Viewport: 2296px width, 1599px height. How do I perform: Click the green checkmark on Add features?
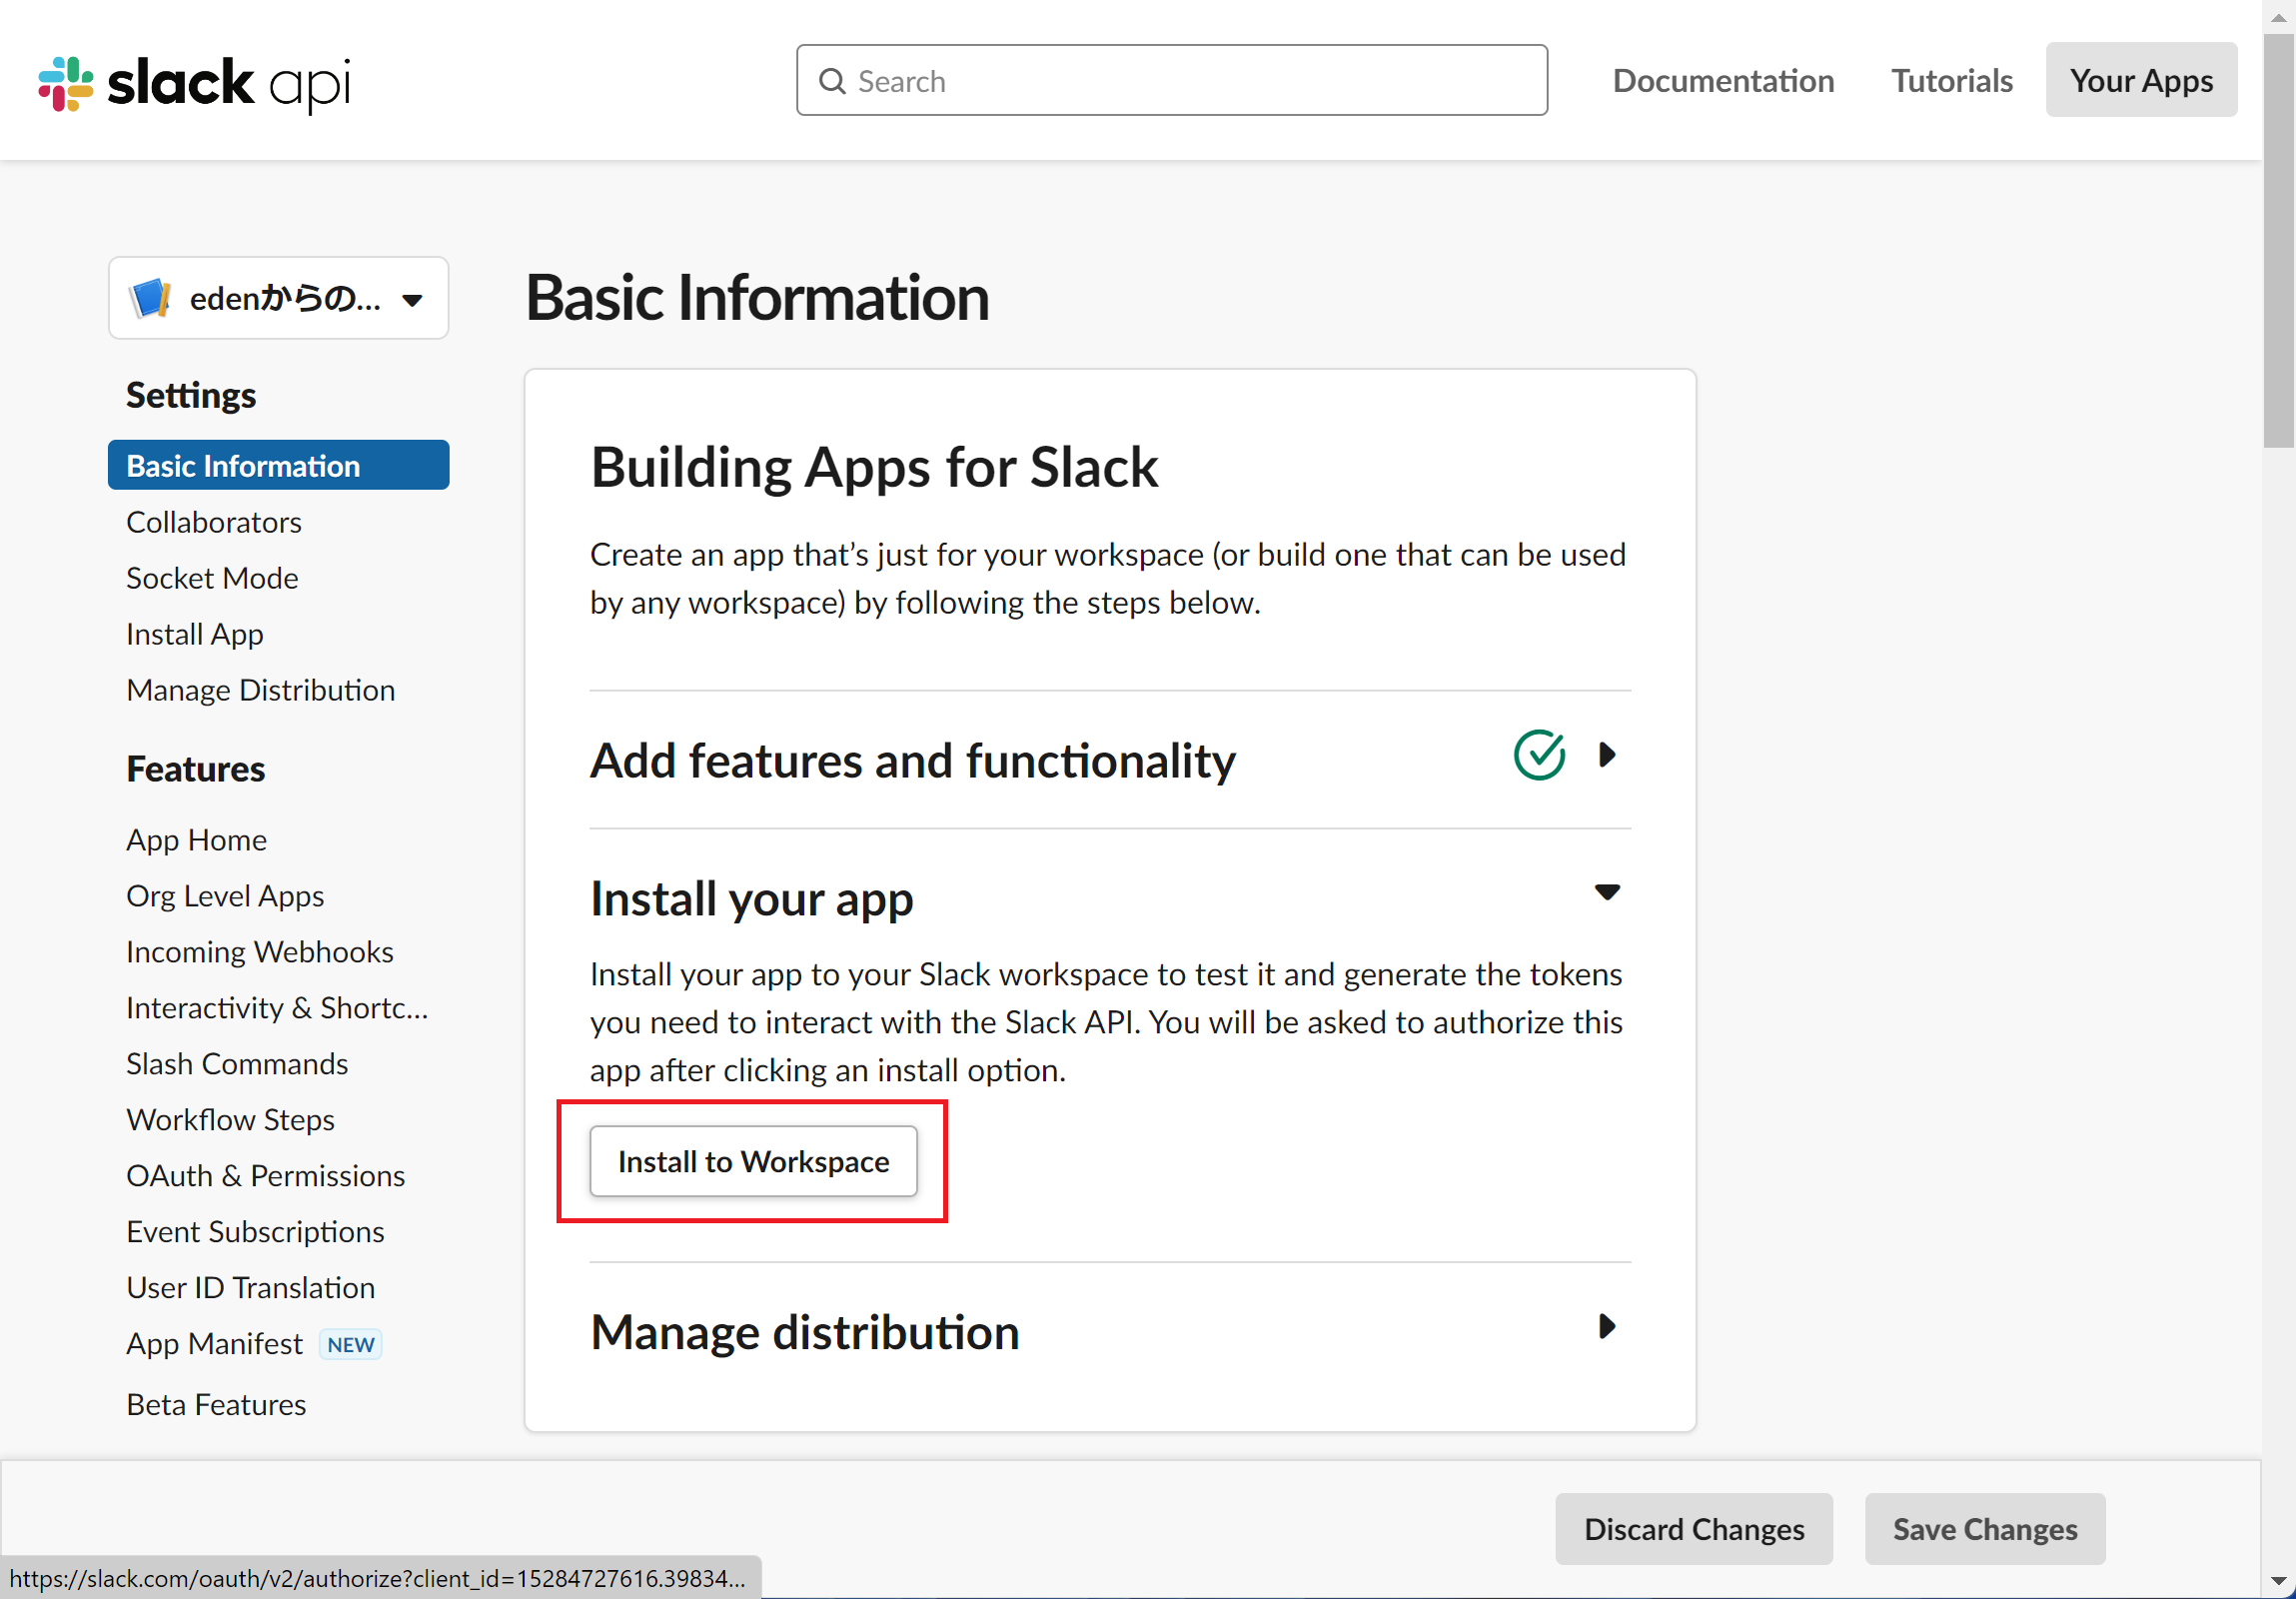pyautogui.click(x=1539, y=755)
